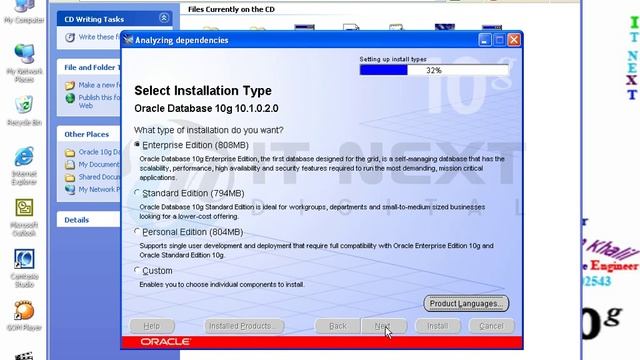Open Camtasia Studio desktop shortcut
The width and height of the screenshot is (640, 360).
(24, 269)
